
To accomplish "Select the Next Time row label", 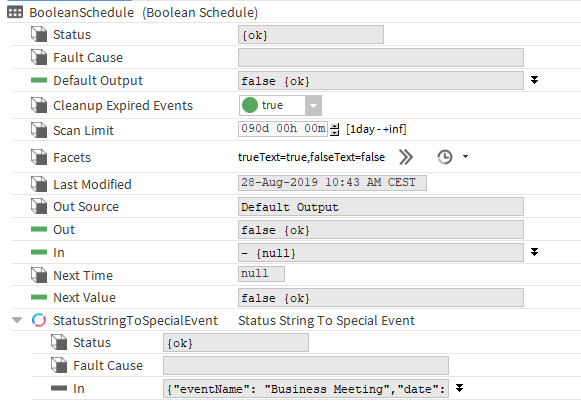I will (83, 276).
